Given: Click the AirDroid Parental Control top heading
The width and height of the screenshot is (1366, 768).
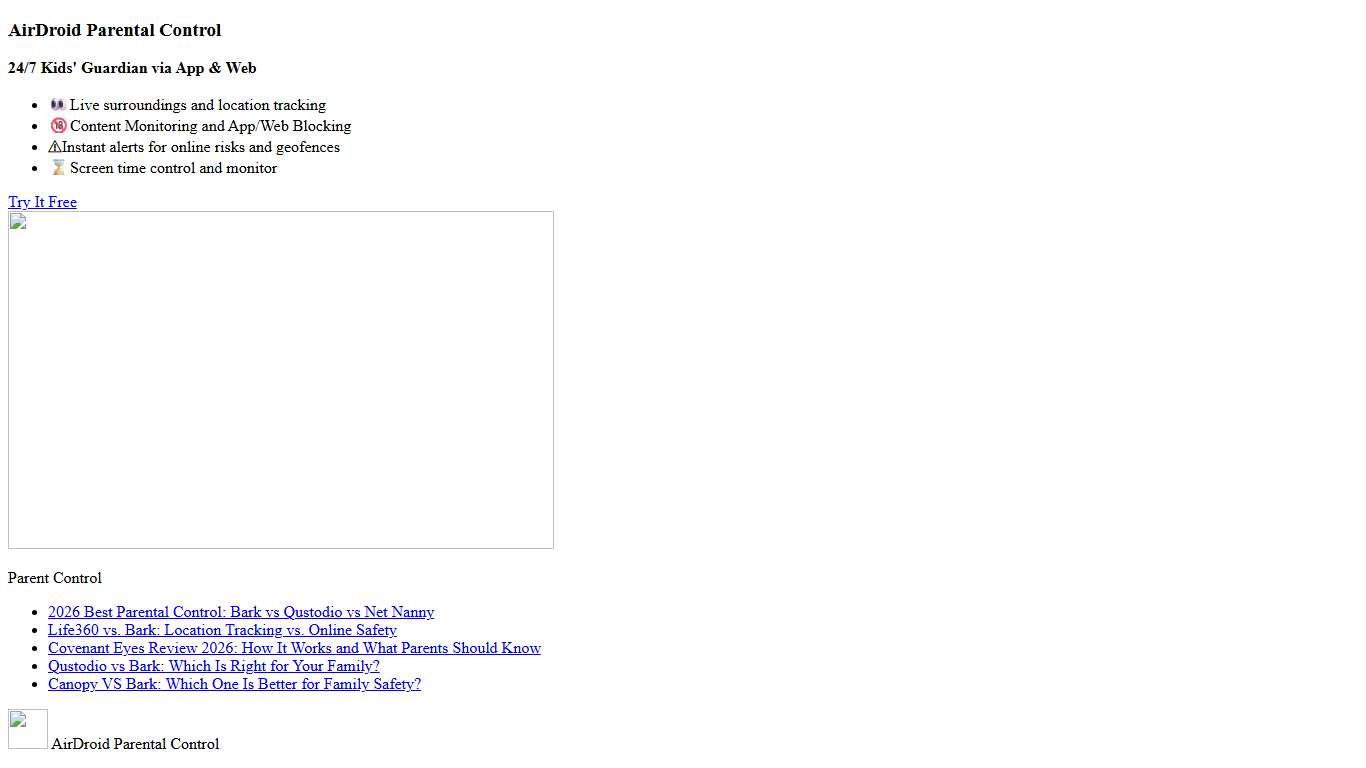Looking at the screenshot, I should tap(115, 30).
